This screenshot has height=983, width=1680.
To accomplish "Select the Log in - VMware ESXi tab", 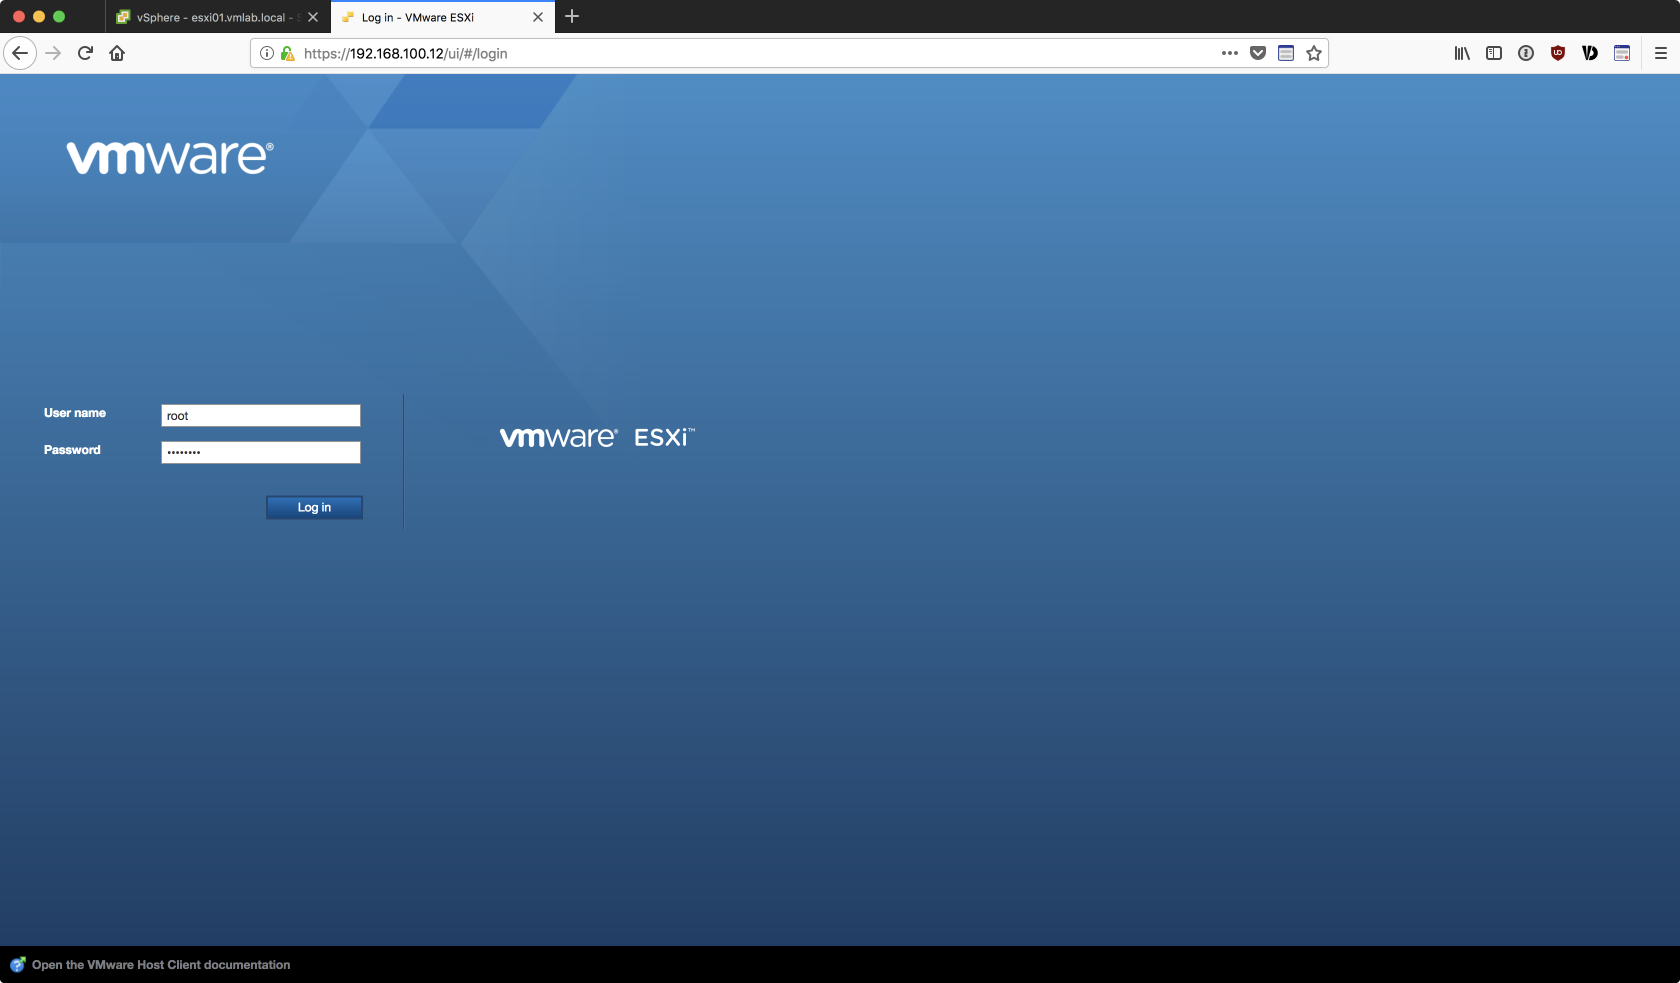I will pyautogui.click(x=430, y=17).
